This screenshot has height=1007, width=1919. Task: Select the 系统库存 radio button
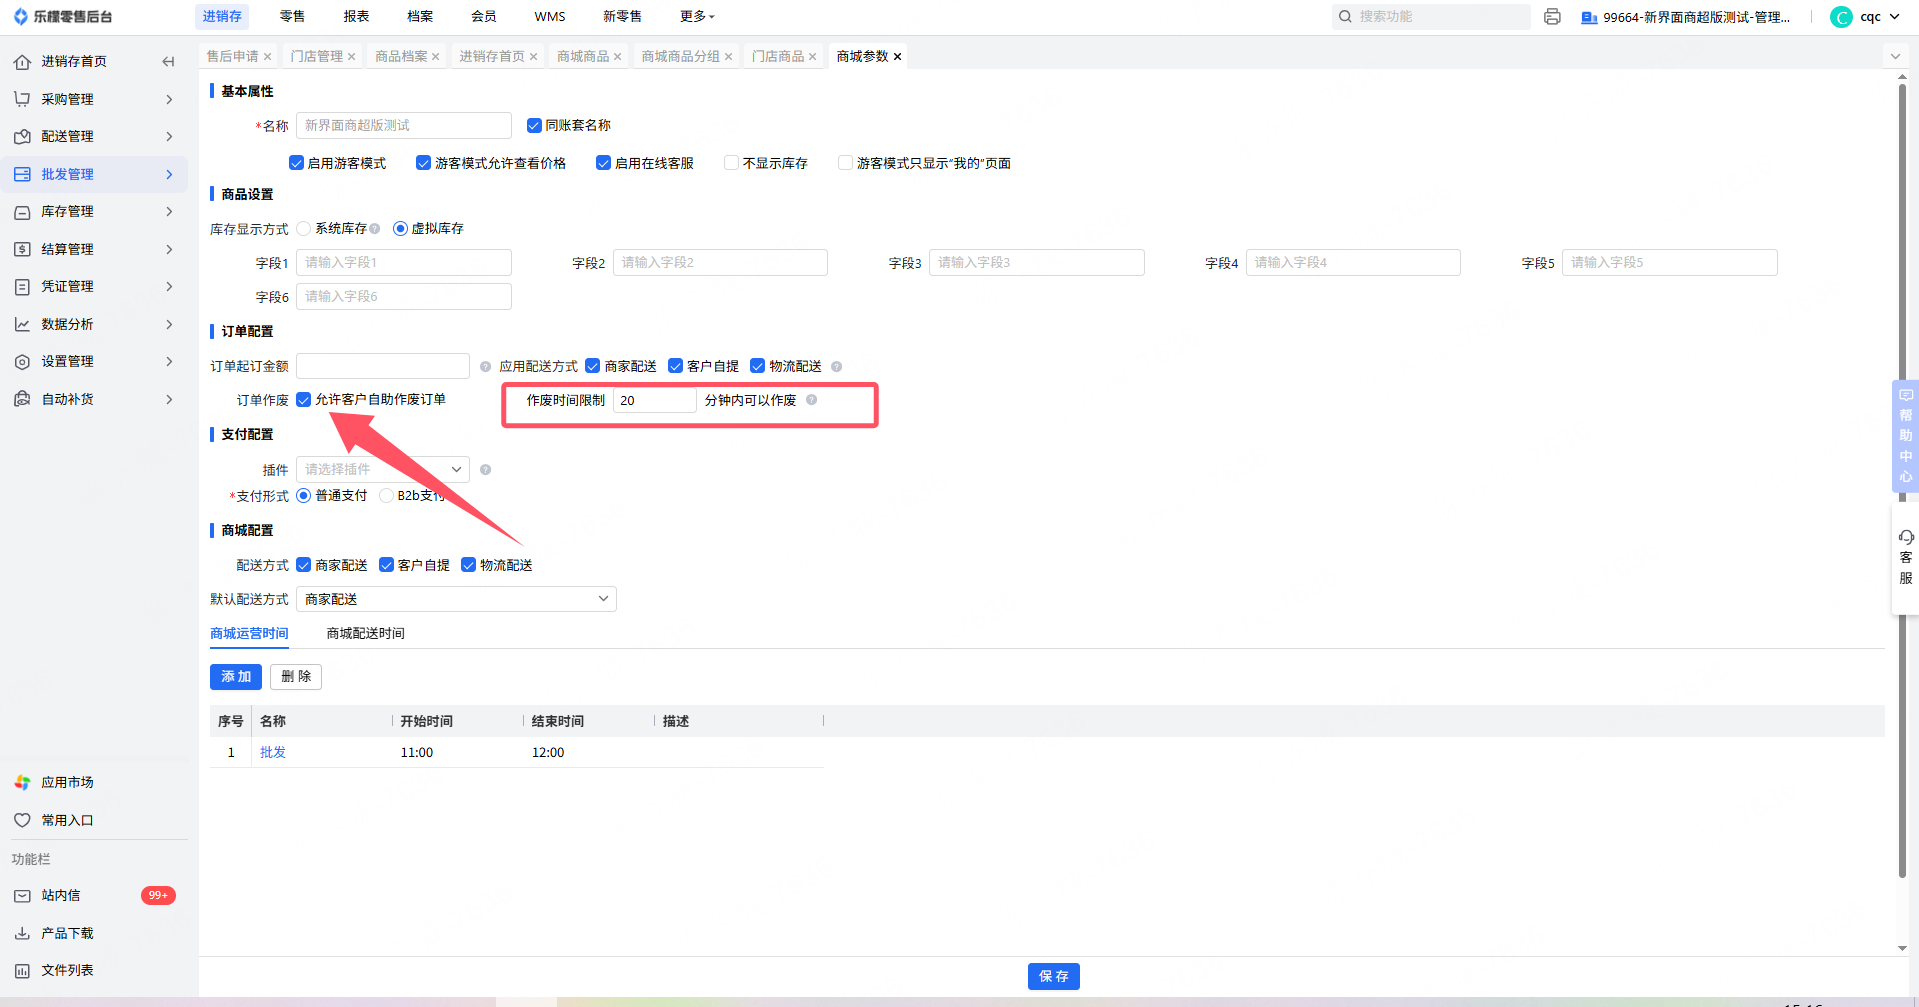coord(303,229)
